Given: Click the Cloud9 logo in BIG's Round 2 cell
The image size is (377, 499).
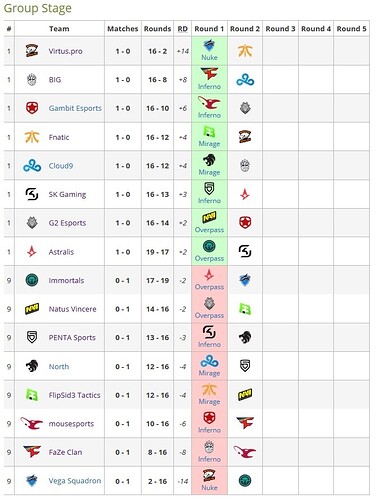Looking at the screenshot, I should [x=245, y=80].
